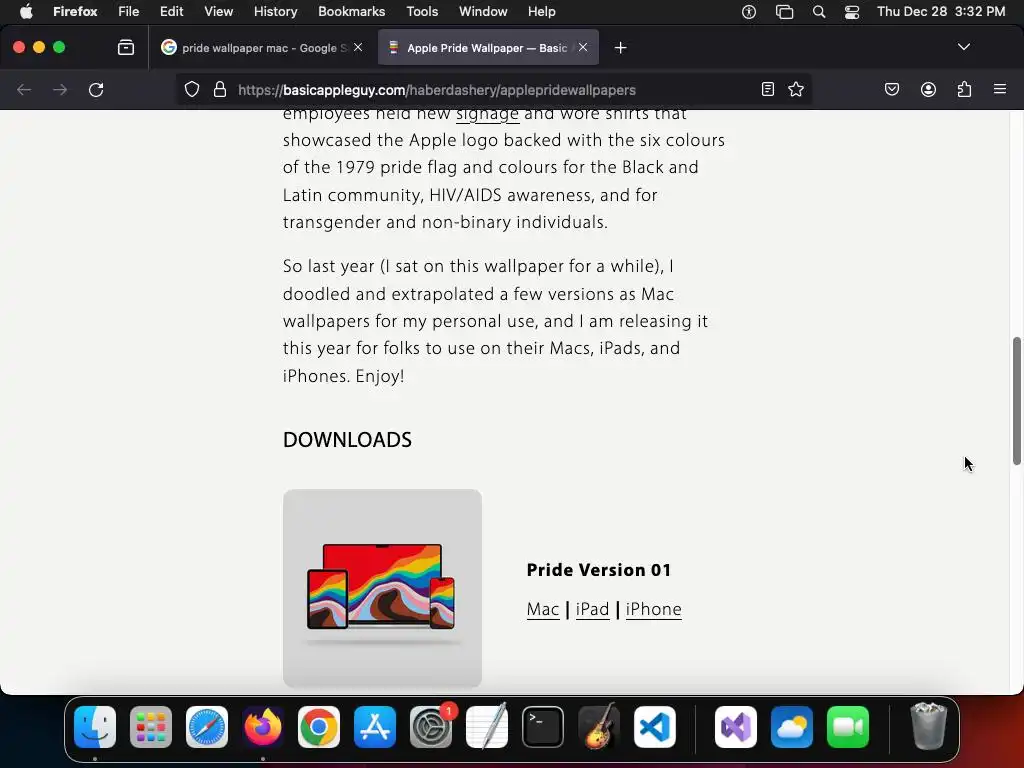Open Save to Pocket icon

coord(892,89)
